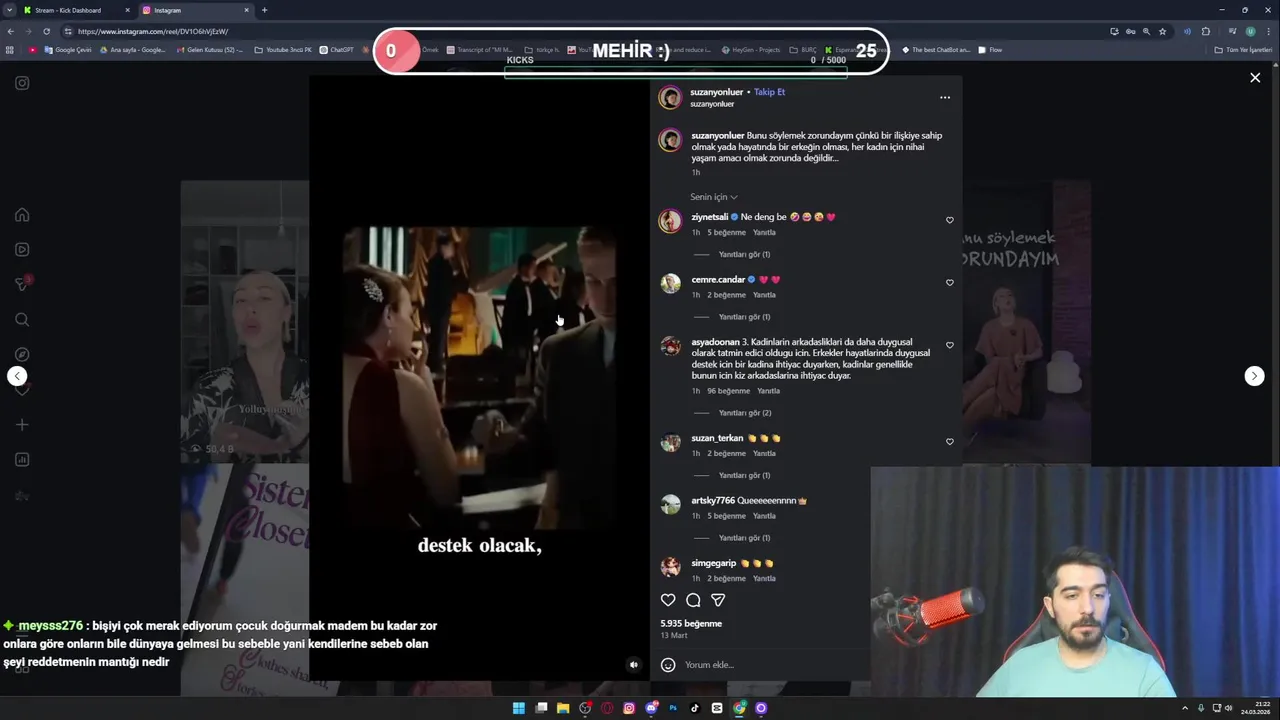
Task: Open File Explorer from taskbar
Action: click(563, 708)
